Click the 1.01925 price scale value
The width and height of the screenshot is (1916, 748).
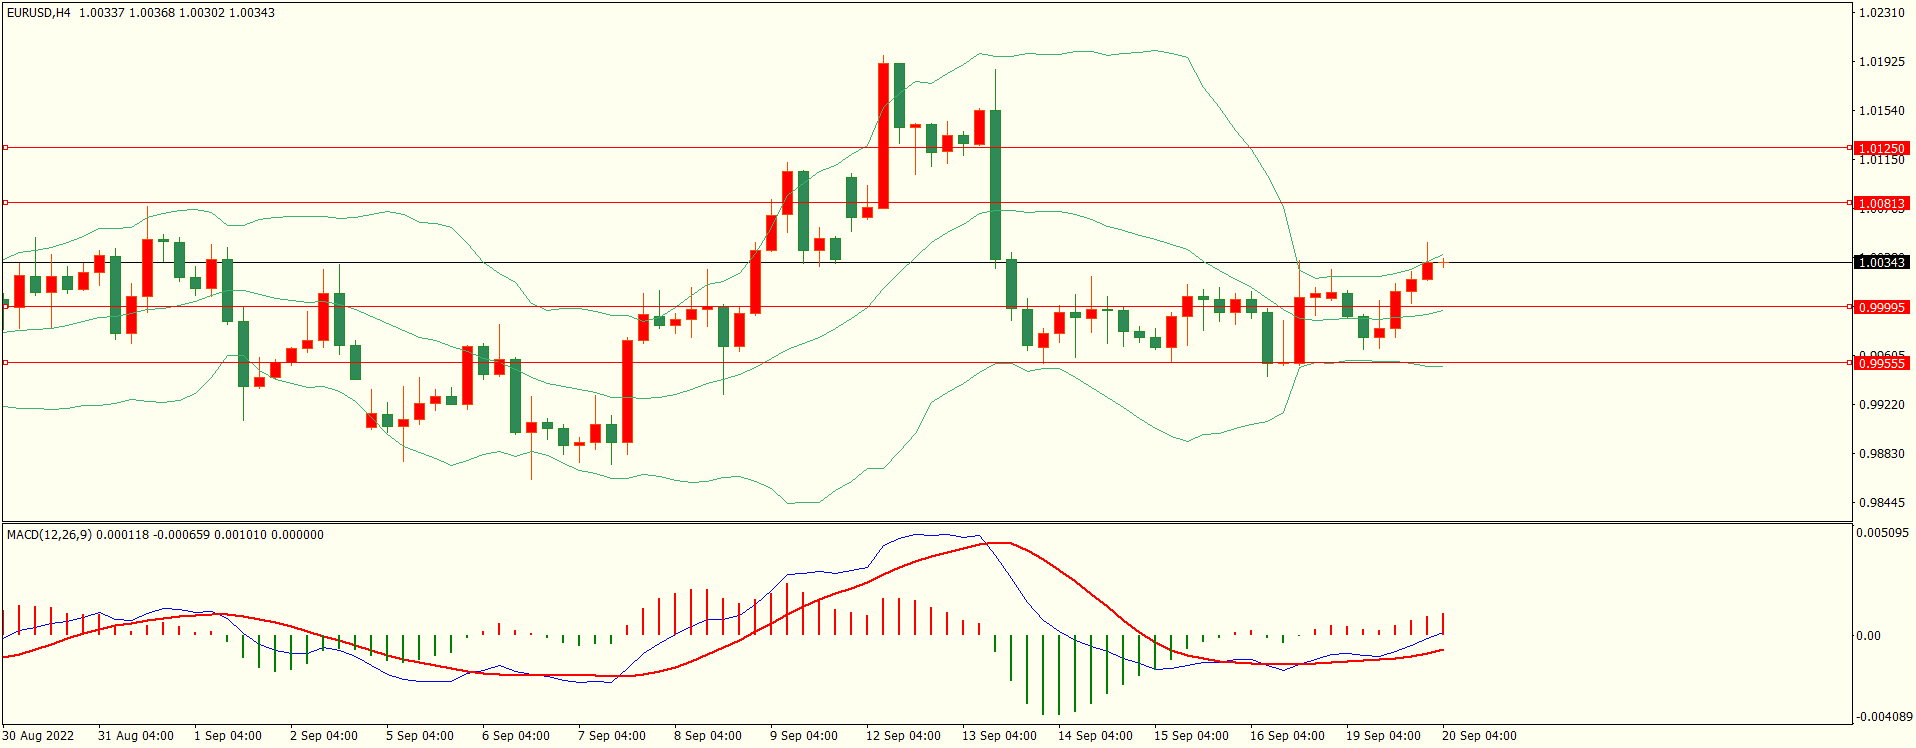click(x=1881, y=62)
